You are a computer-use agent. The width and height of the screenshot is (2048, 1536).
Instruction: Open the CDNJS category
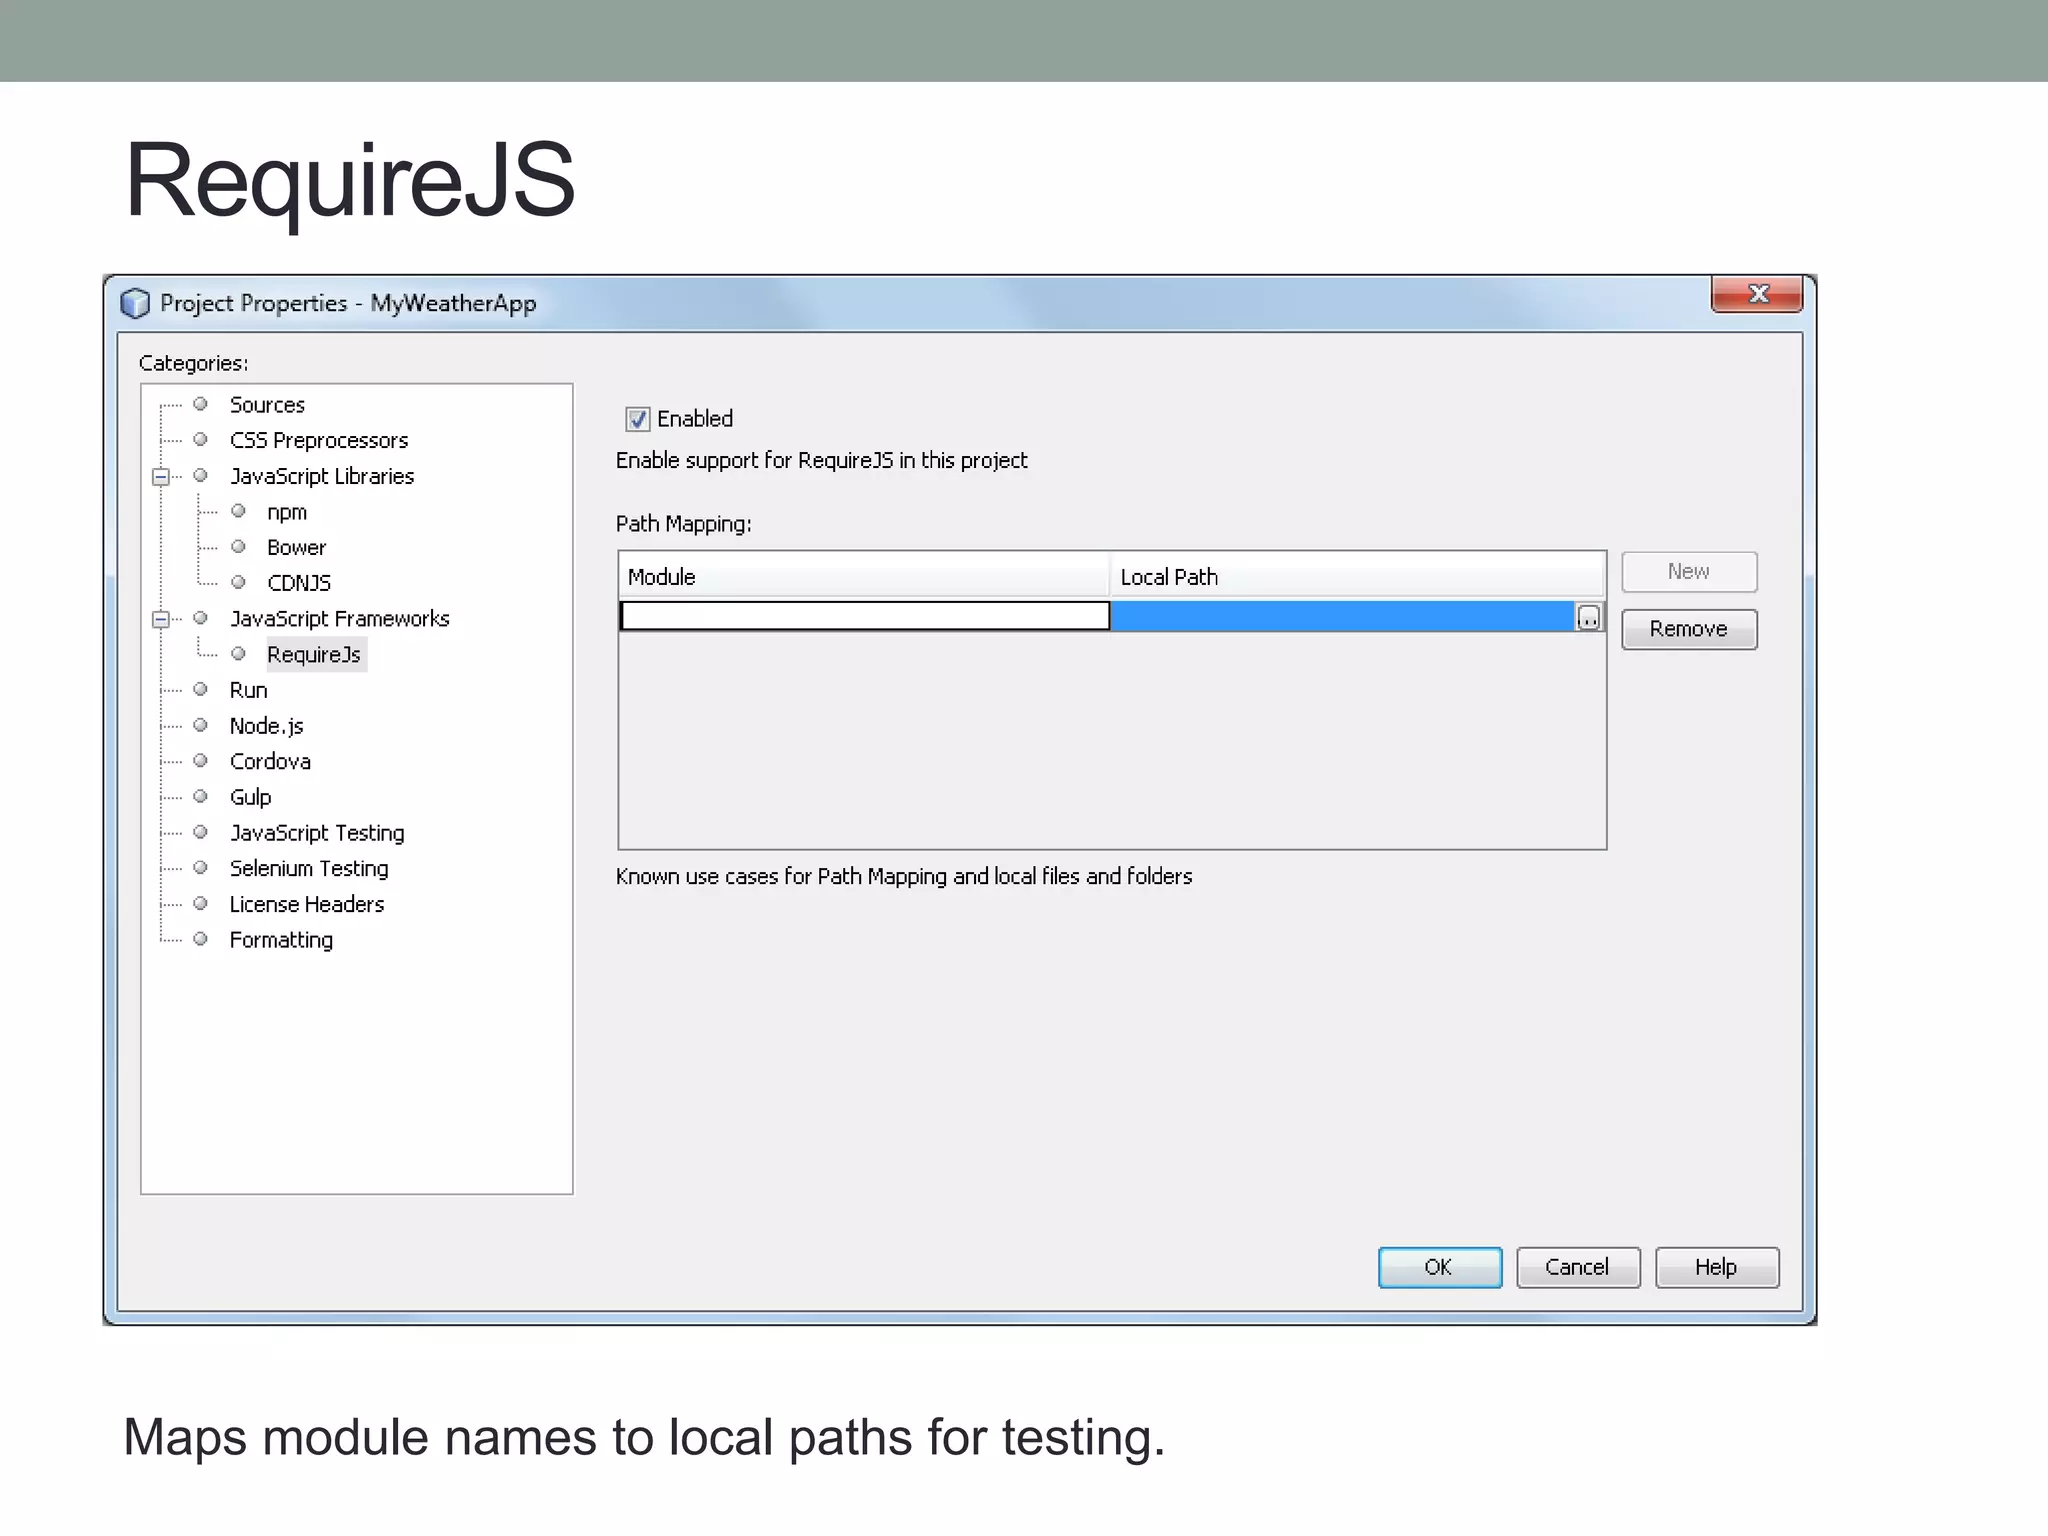[299, 583]
